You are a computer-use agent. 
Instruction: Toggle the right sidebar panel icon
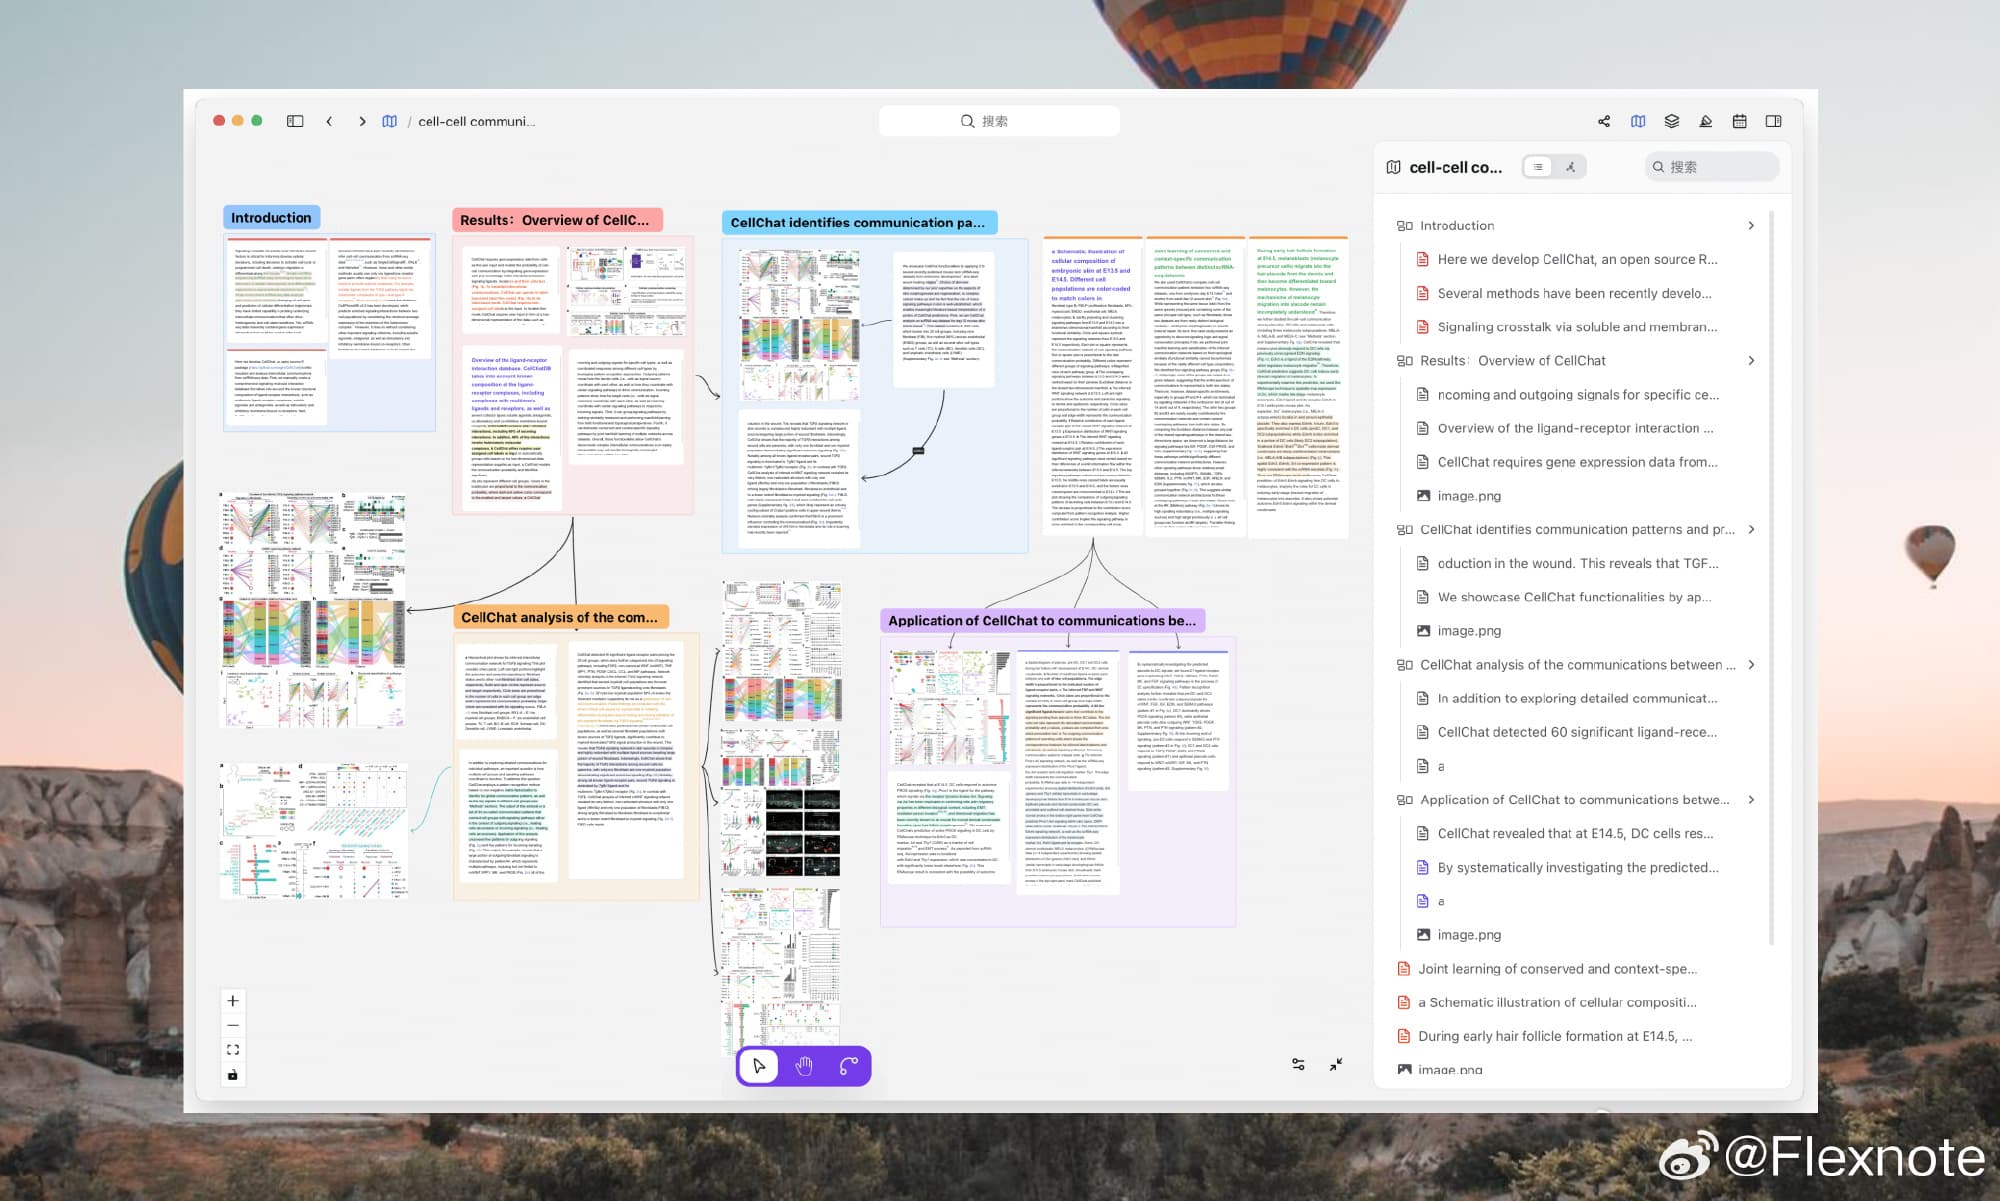click(x=1774, y=121)
